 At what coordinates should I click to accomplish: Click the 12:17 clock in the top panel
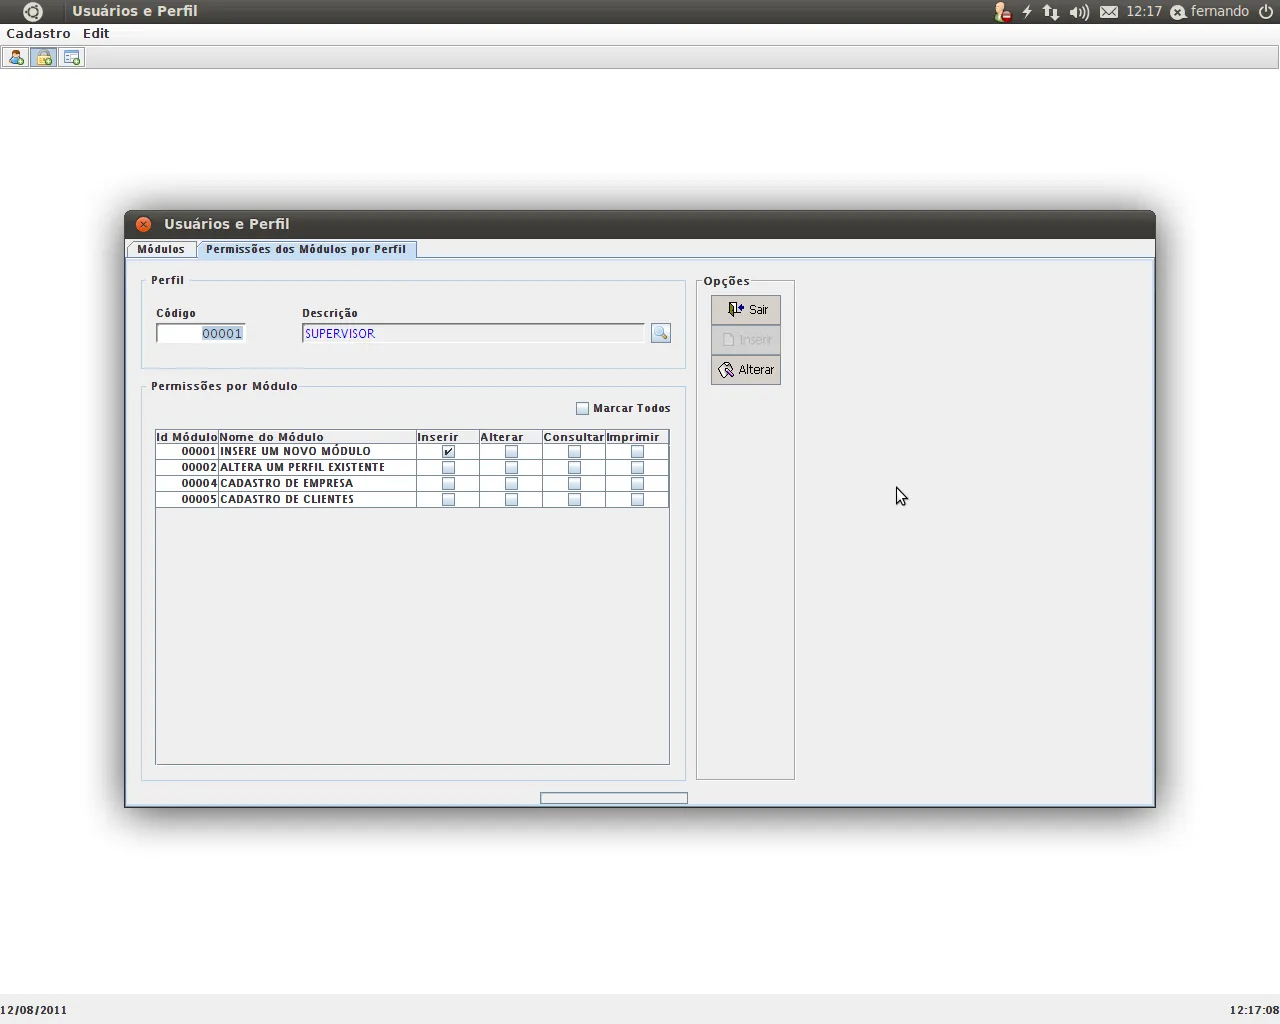click(x=1144, y=12)
